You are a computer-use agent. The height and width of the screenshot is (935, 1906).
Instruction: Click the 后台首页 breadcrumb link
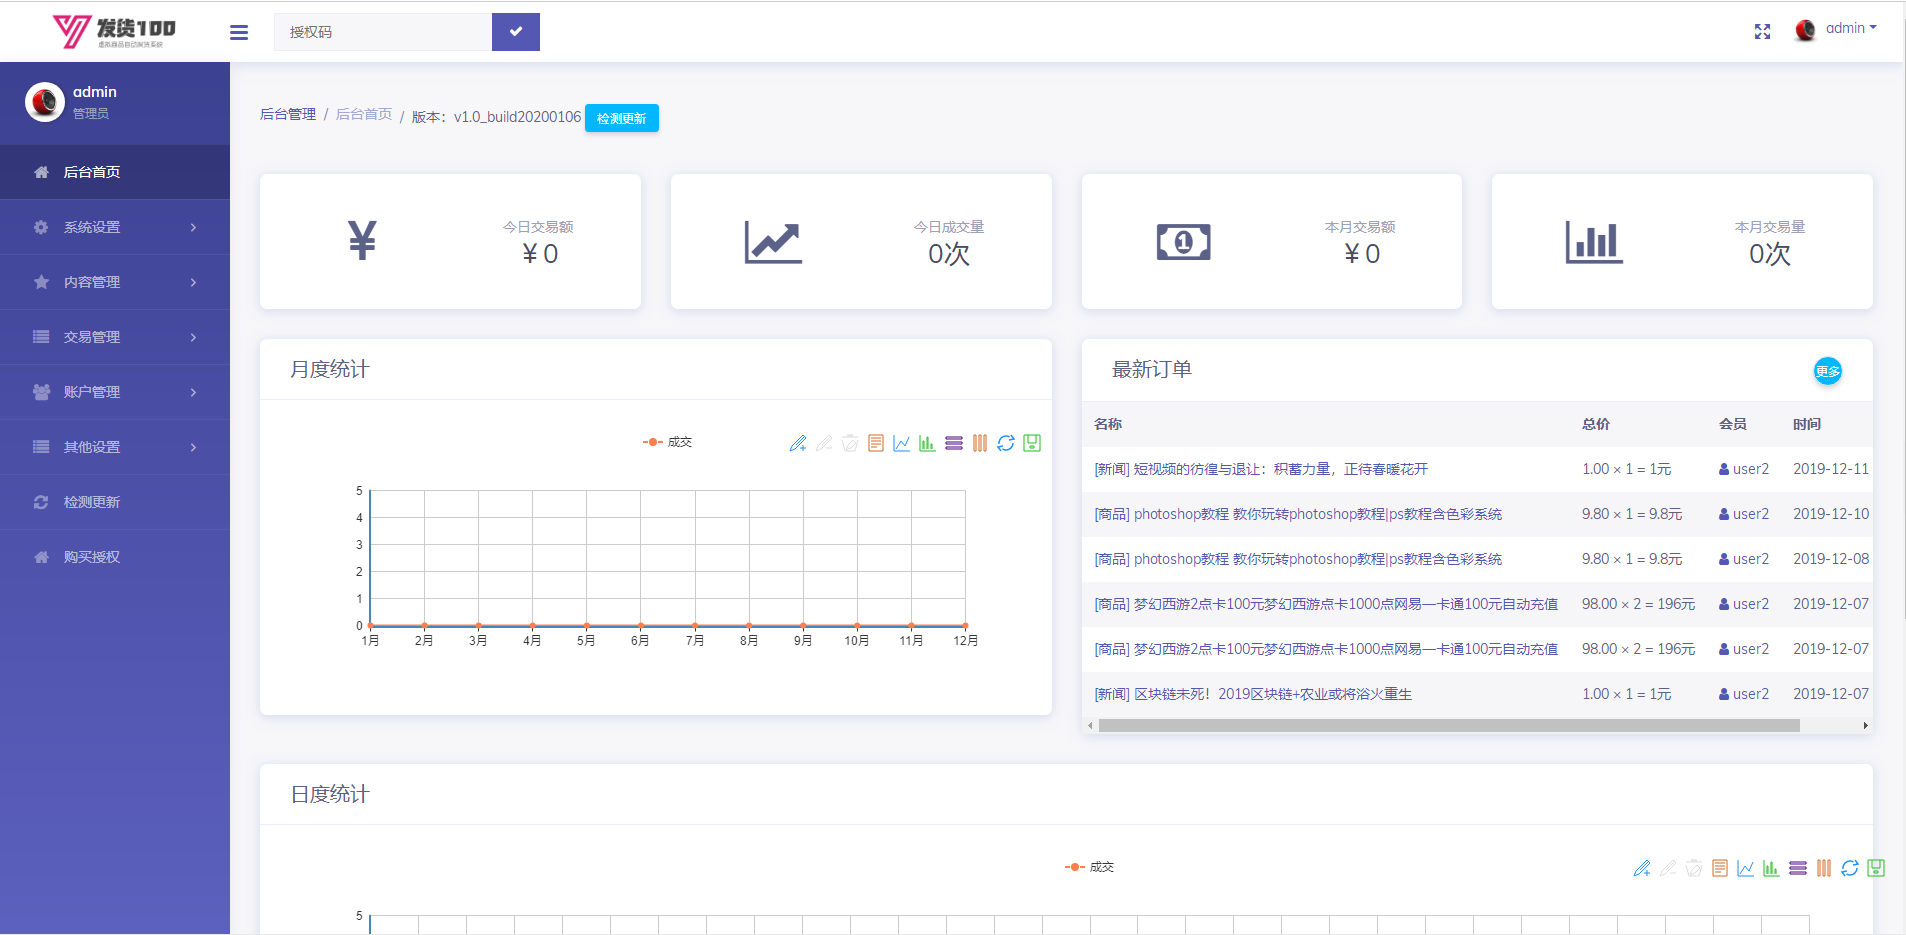coord(364,114)
